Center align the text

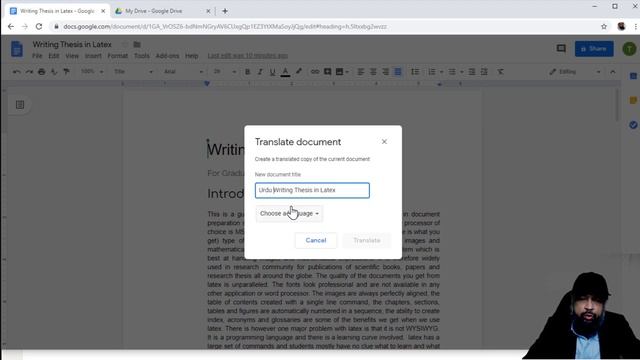pos(373,72)
